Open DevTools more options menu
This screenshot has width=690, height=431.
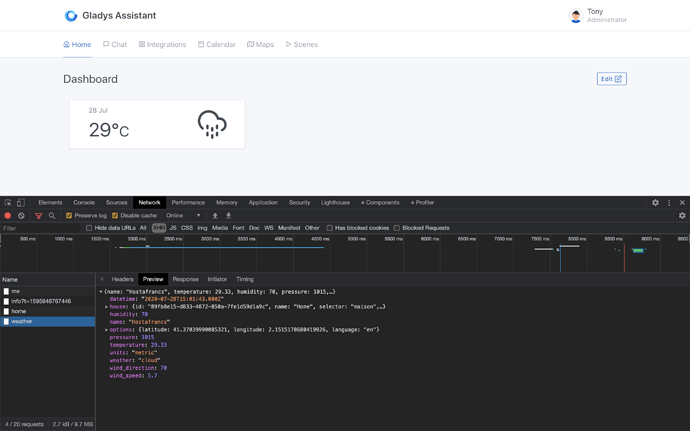(669, 203)
